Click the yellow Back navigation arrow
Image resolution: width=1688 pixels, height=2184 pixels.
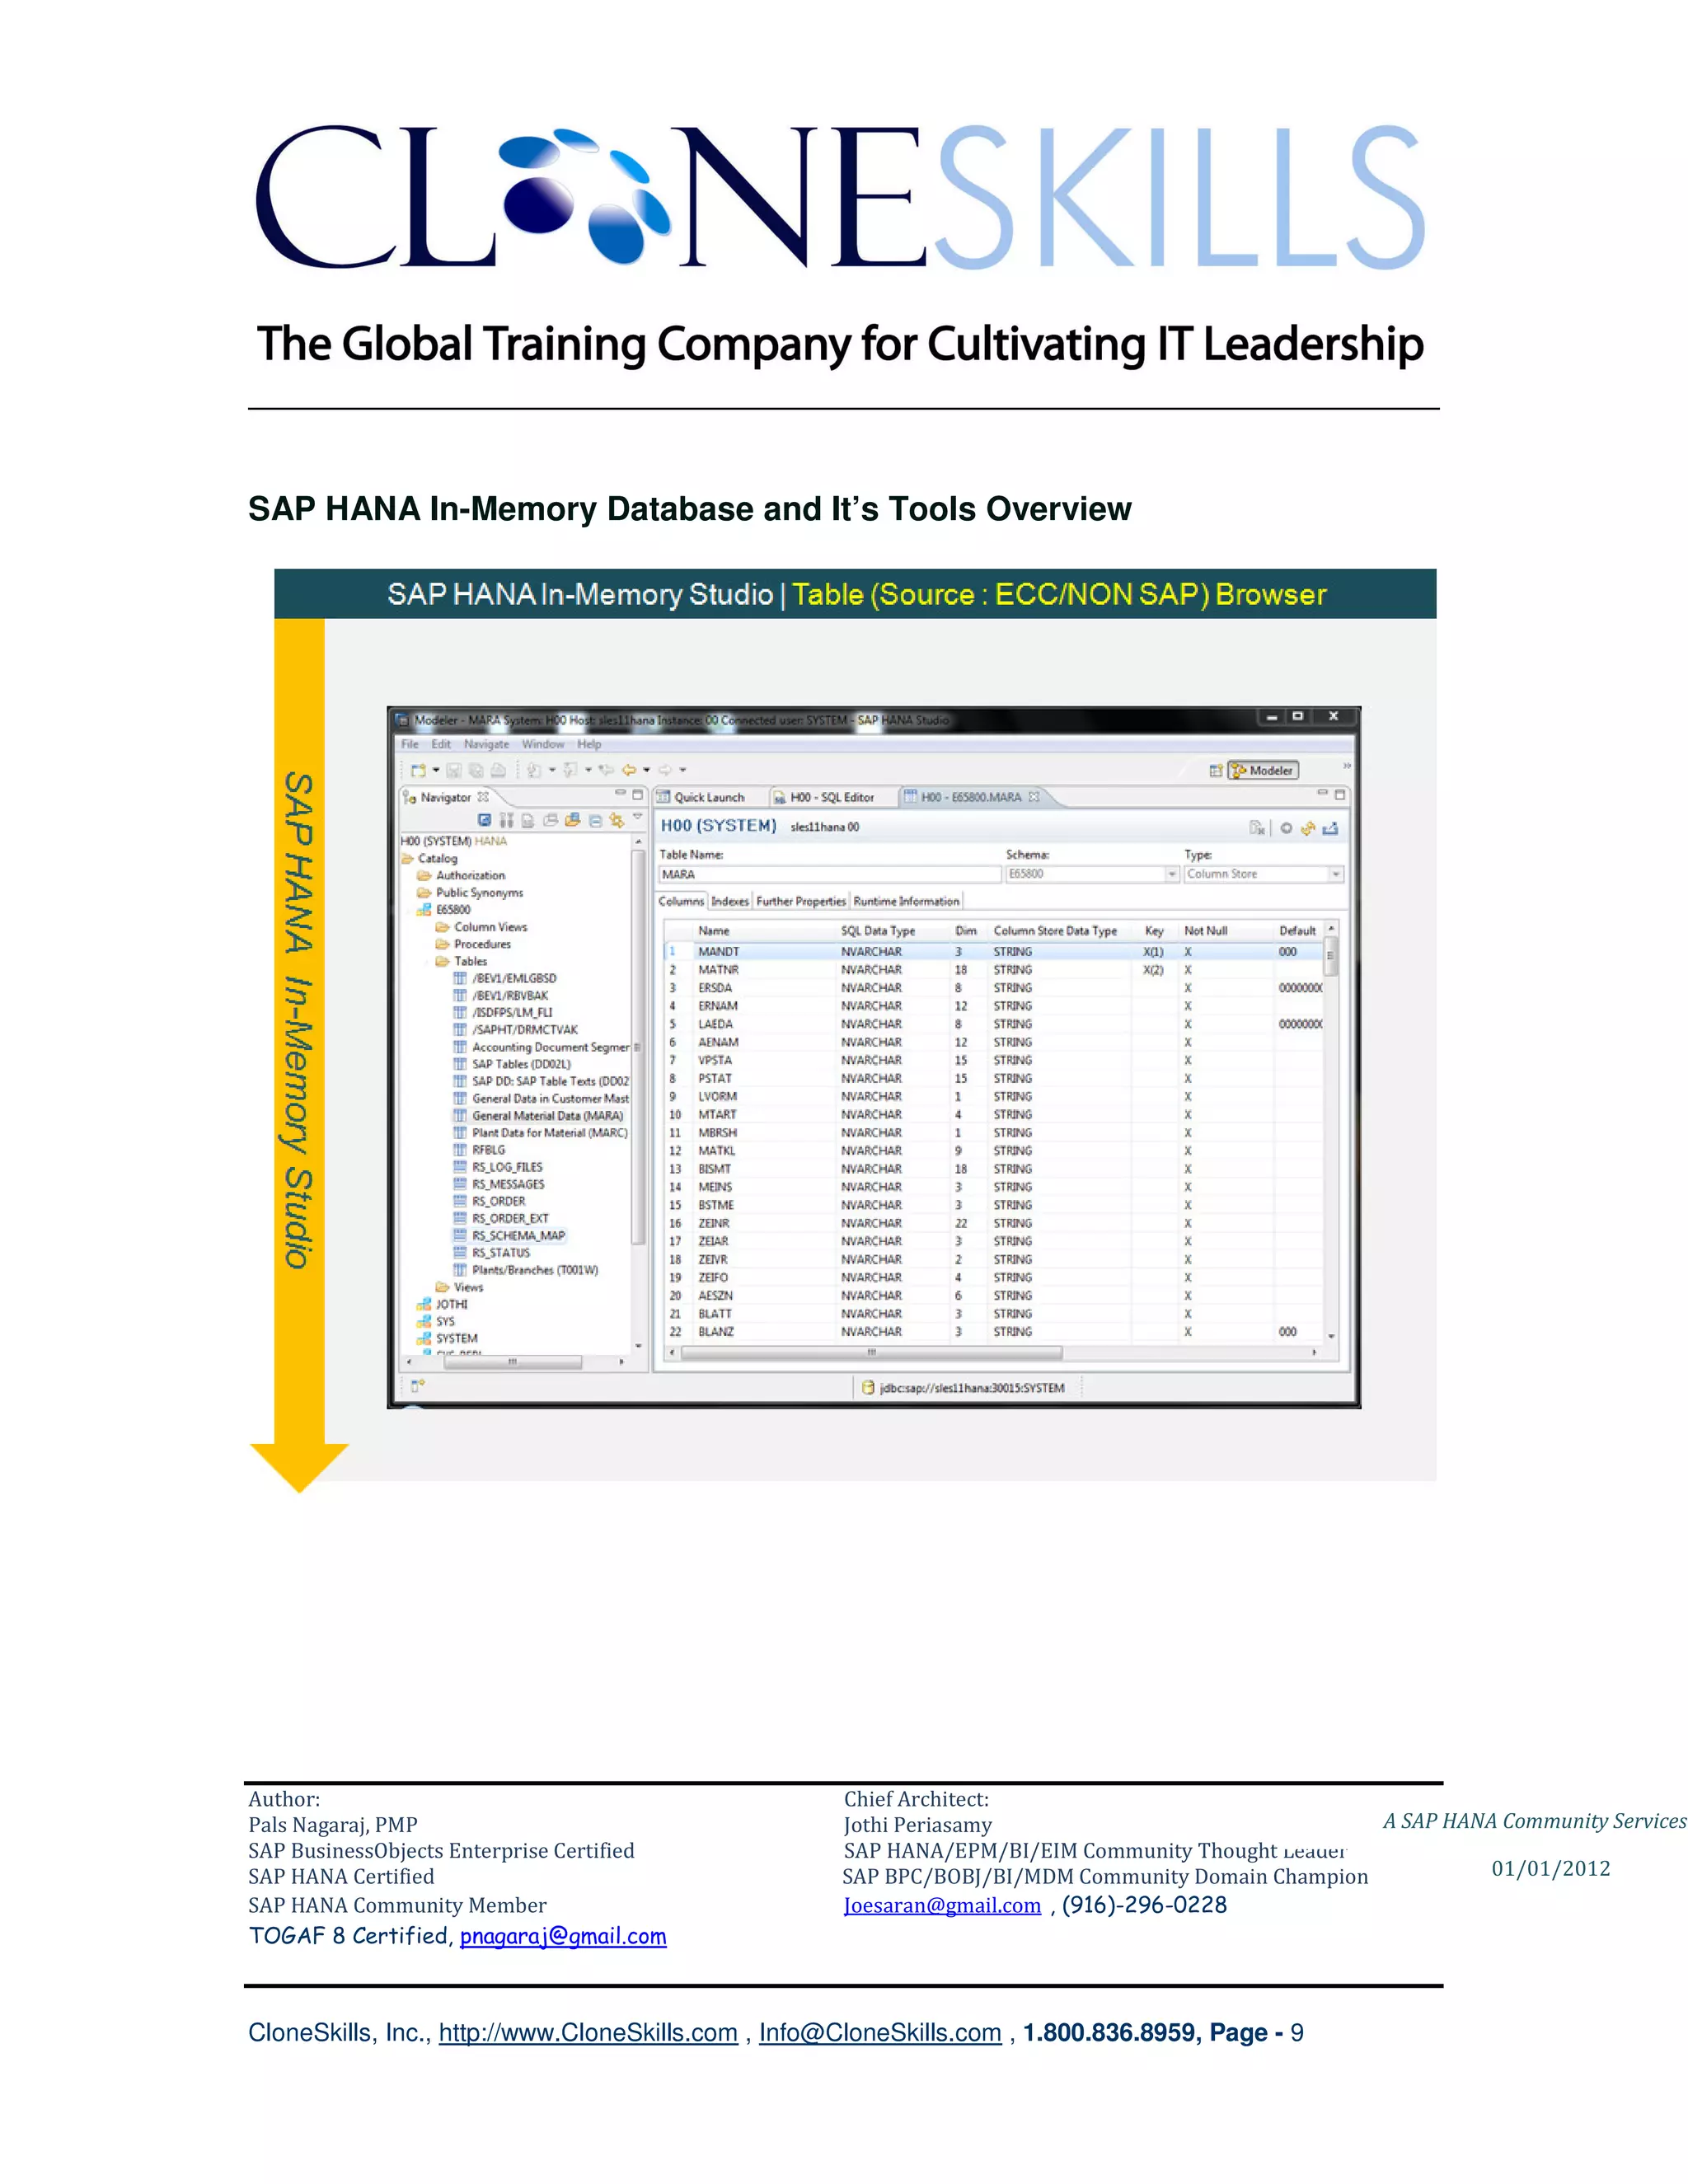click(x=629, y=770)
